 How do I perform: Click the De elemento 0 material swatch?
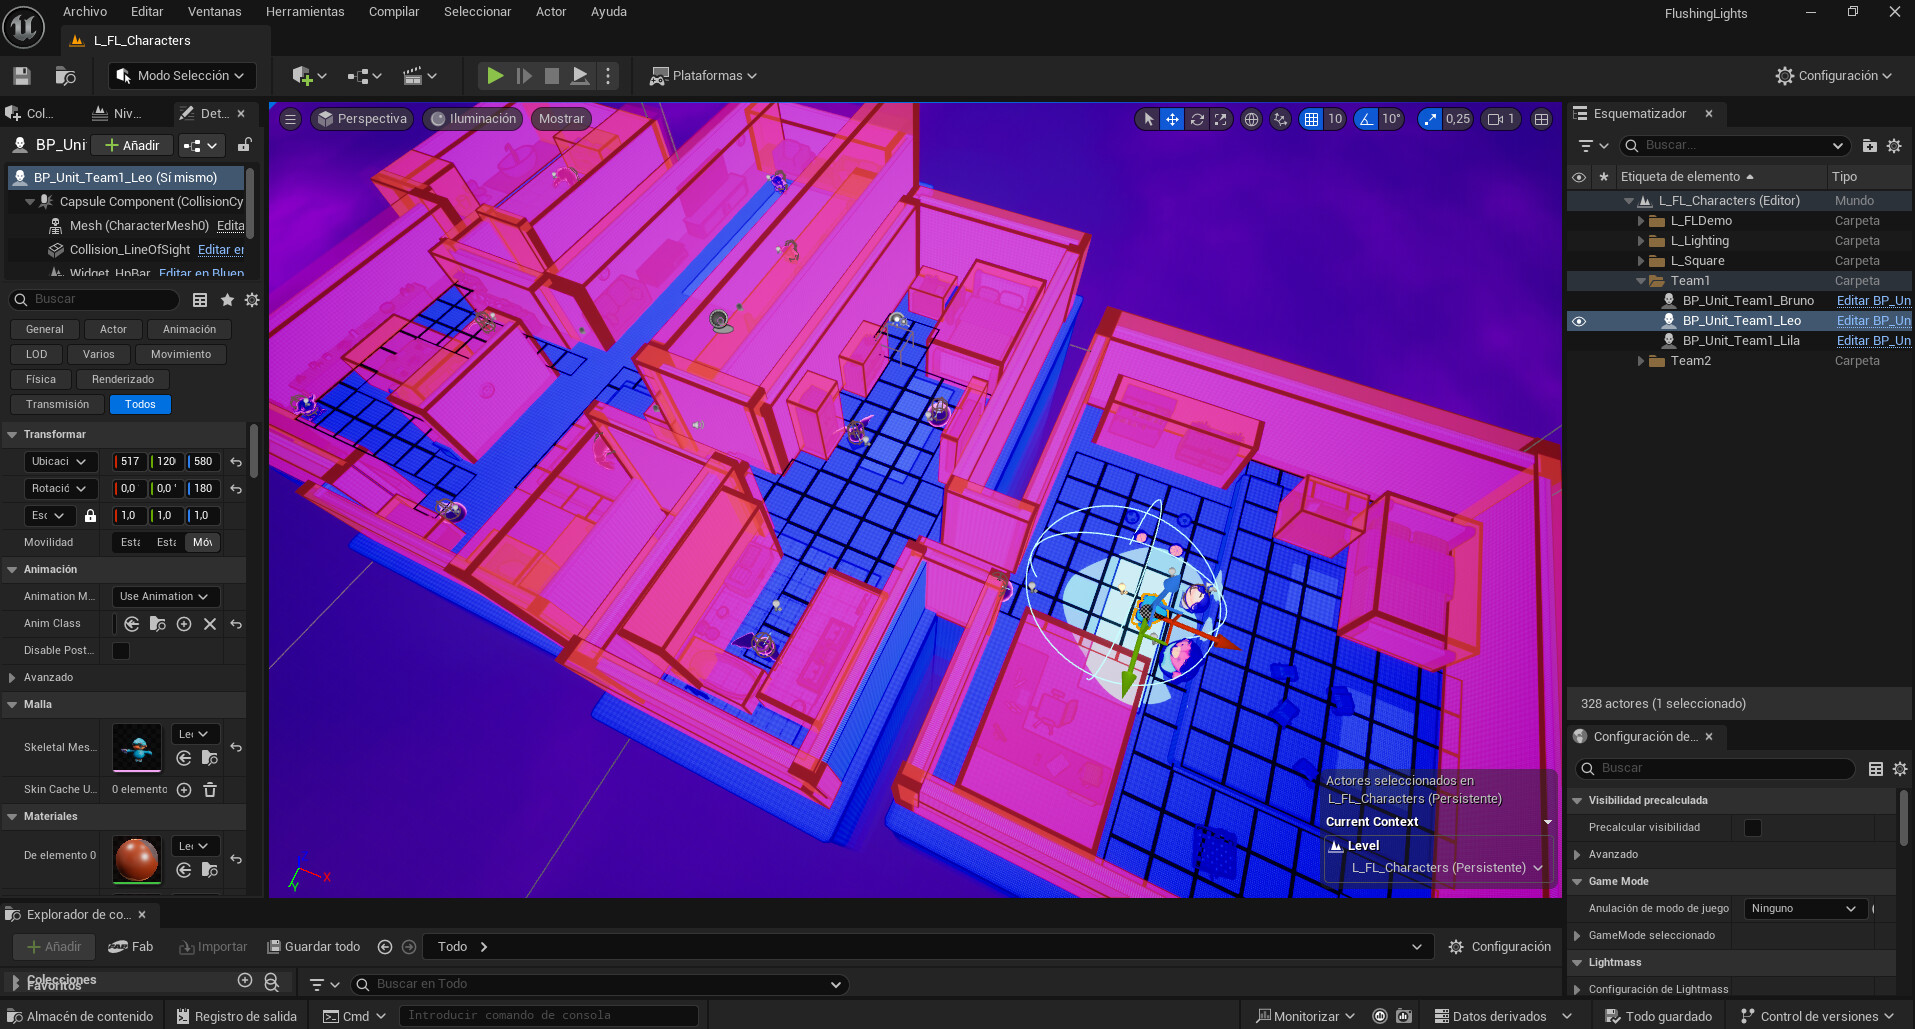137,859
